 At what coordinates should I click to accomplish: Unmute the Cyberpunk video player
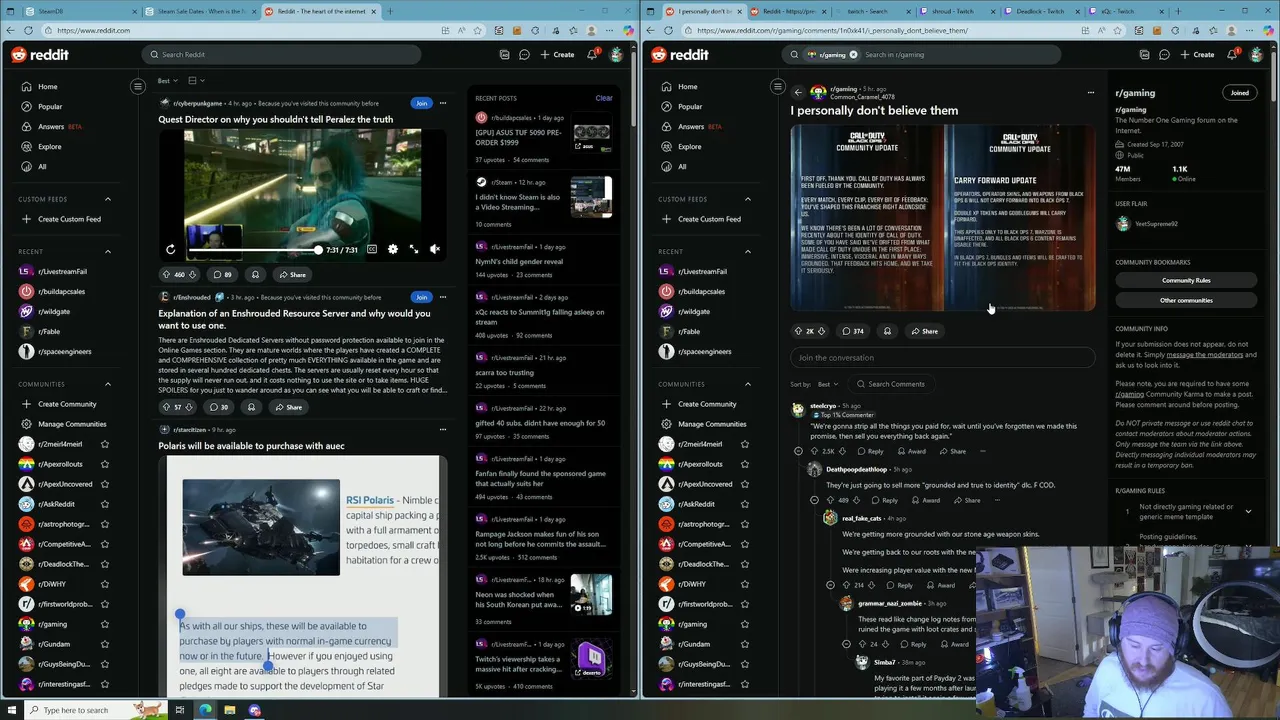[x=434, y=249]
